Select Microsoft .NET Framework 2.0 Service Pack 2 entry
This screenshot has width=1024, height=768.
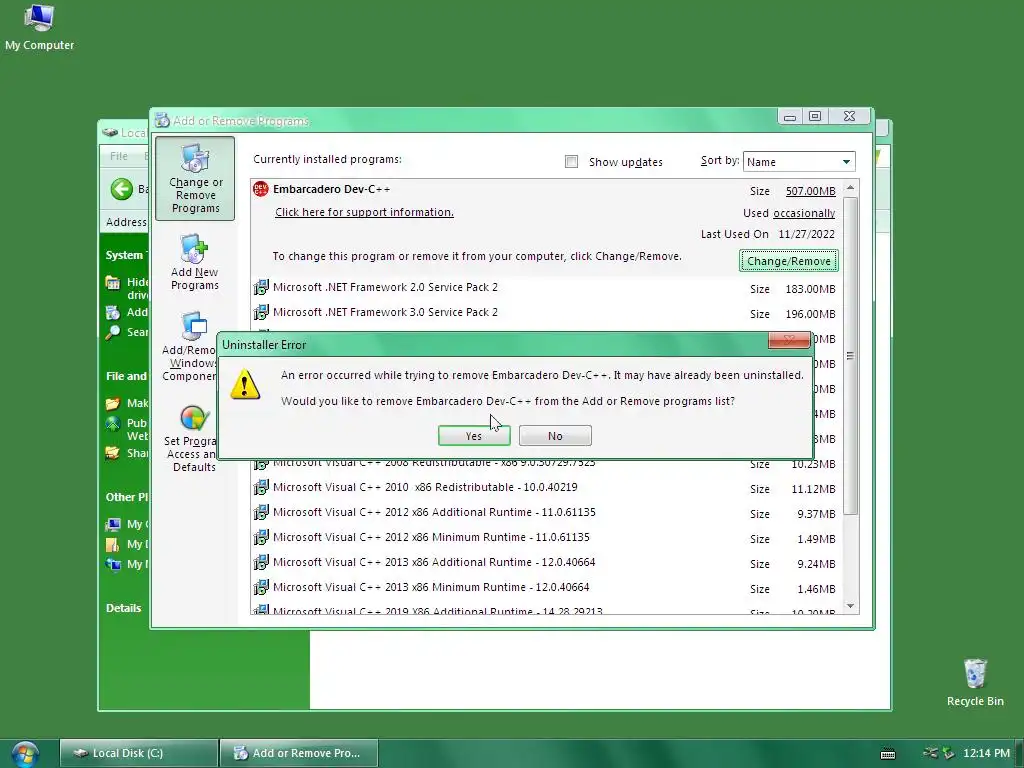click(x=547, y=287)
